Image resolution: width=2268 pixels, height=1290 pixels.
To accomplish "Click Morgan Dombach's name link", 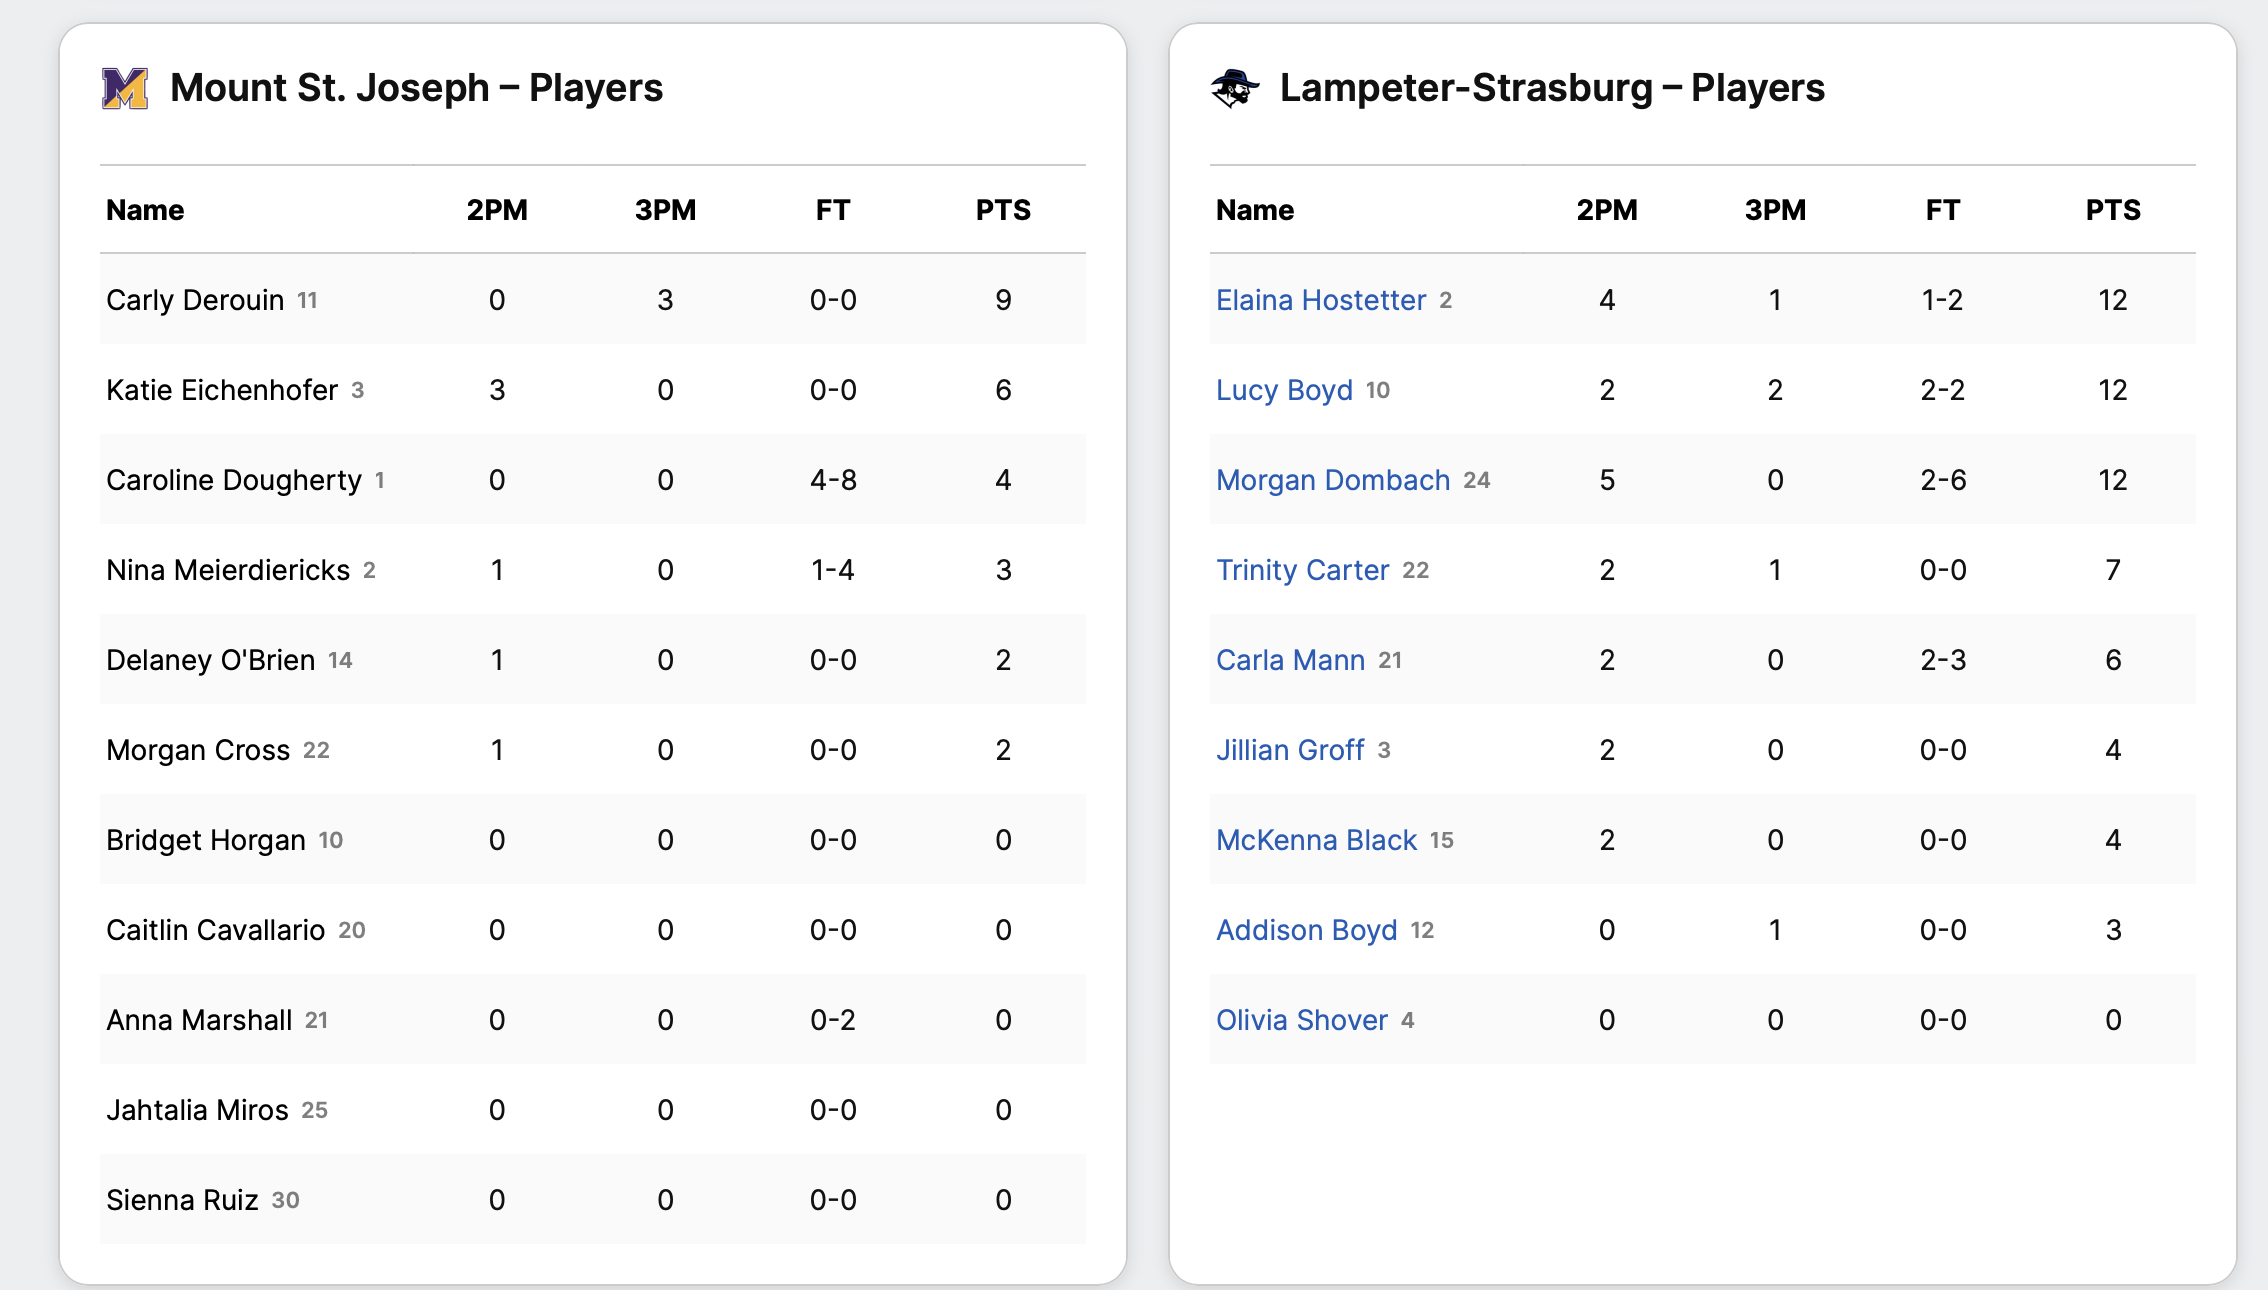I will 1332,480.
